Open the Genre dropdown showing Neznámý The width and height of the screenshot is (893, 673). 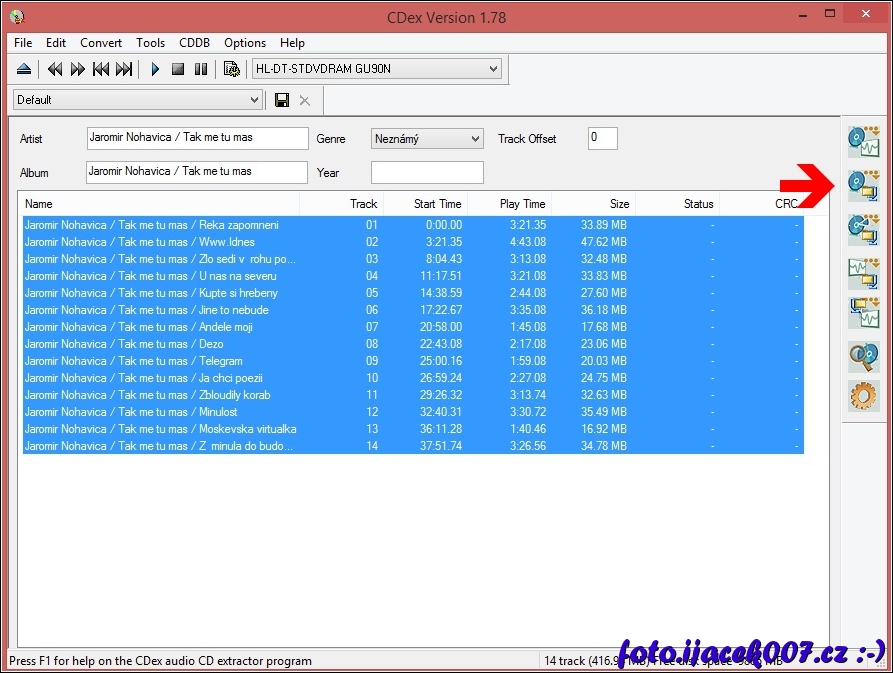click(x=474, y=139)
